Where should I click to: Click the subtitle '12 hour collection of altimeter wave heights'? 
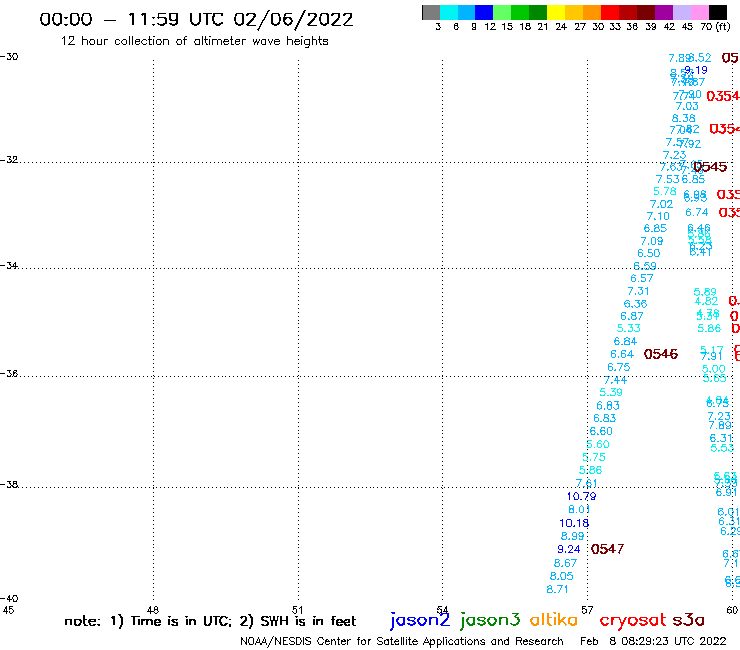pos(194,41)
